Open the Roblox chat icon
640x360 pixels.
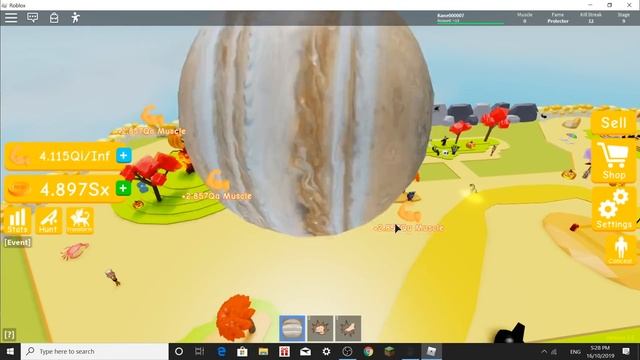[33, 18]
